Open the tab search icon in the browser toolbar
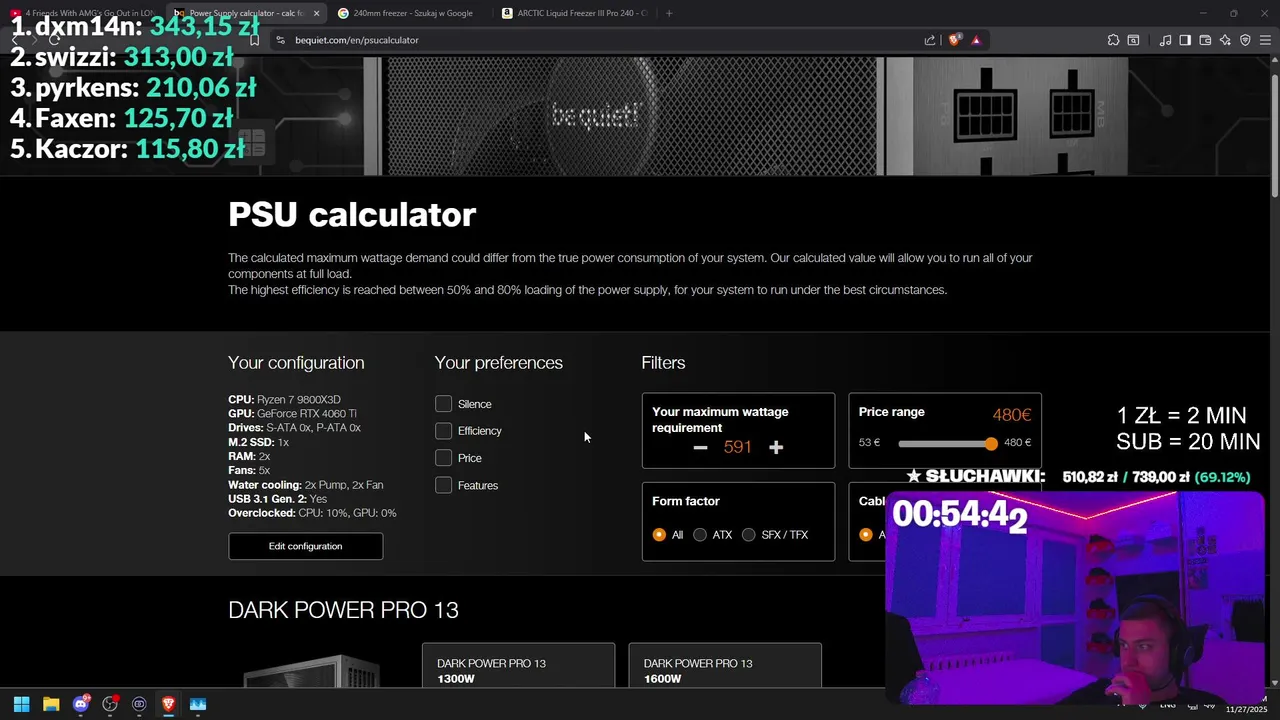This screenshot has height=720, width=1280. [x=1133, y=40]
